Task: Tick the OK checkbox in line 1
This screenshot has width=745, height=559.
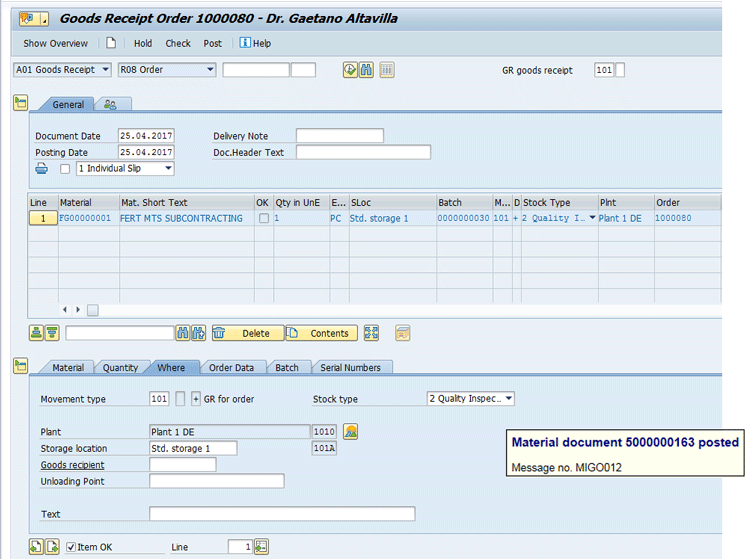Action: [x=263, y=218]
